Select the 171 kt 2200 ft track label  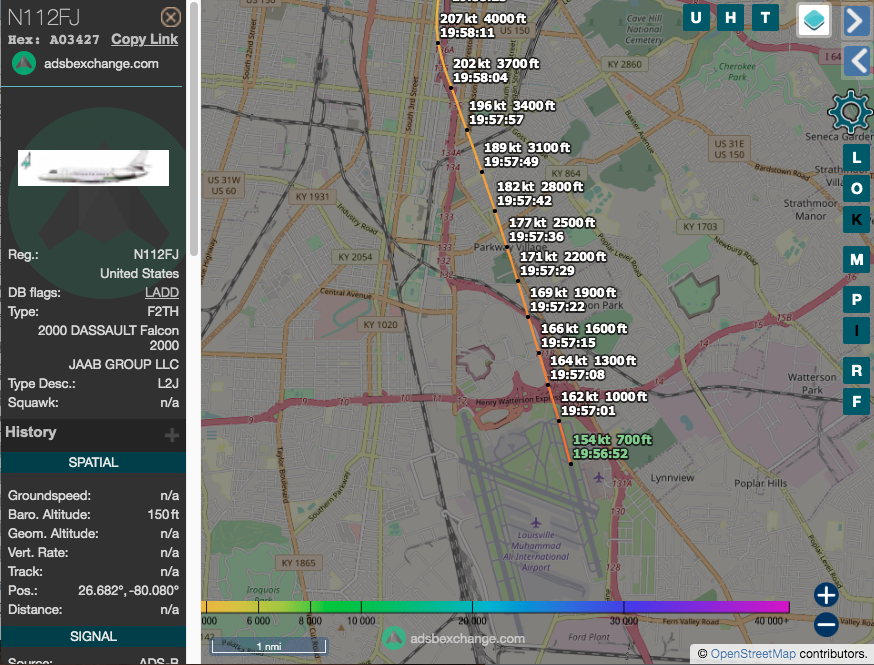[x=563, y=264]
